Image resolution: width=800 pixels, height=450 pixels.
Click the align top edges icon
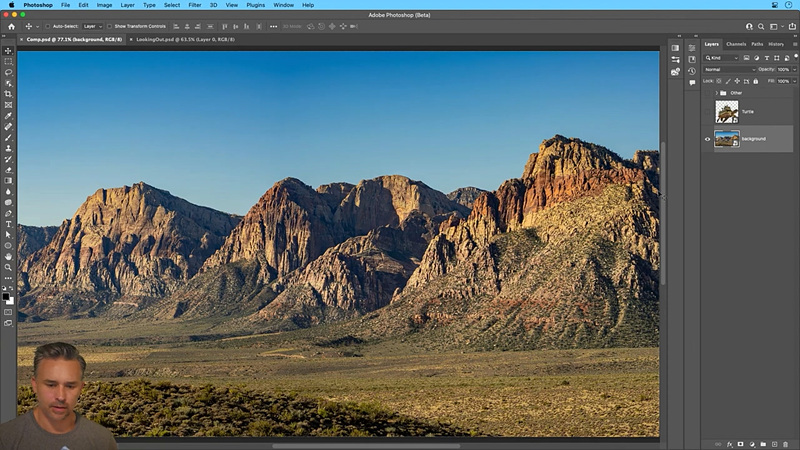pyautogui.click(x=224, y=27)
